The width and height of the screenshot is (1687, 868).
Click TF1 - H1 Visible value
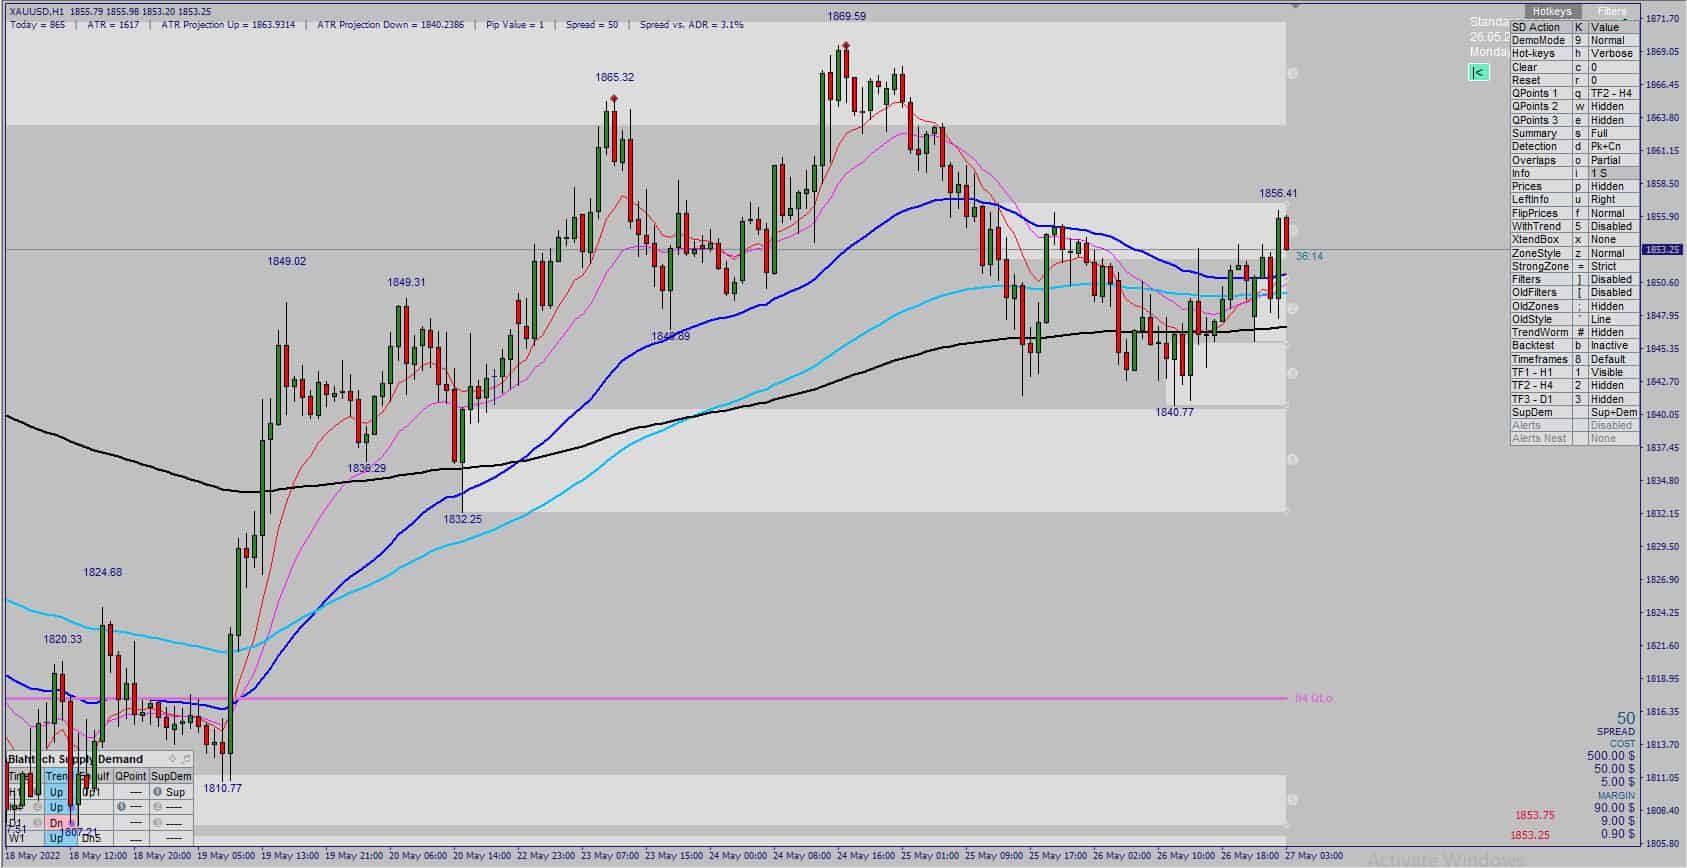[1613, 372]
